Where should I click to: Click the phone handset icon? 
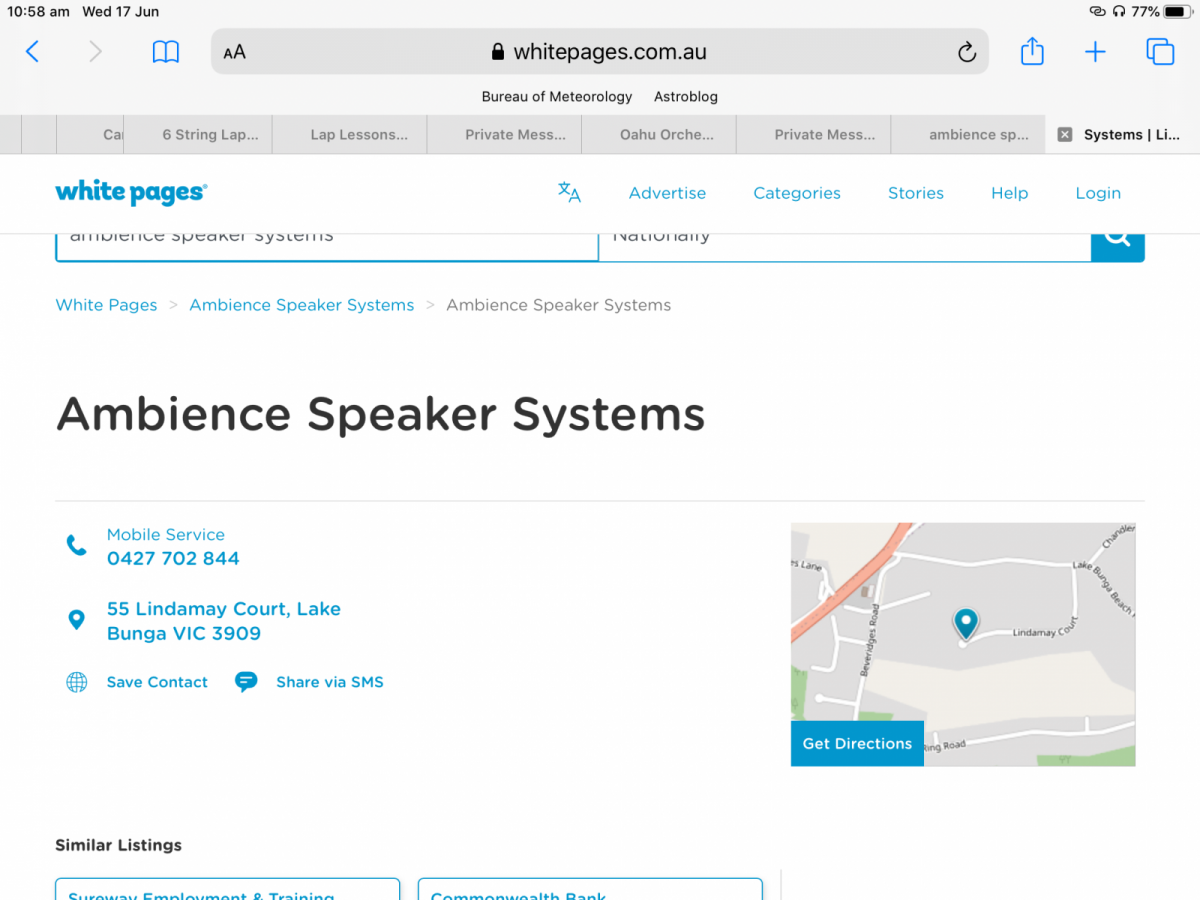76,545
